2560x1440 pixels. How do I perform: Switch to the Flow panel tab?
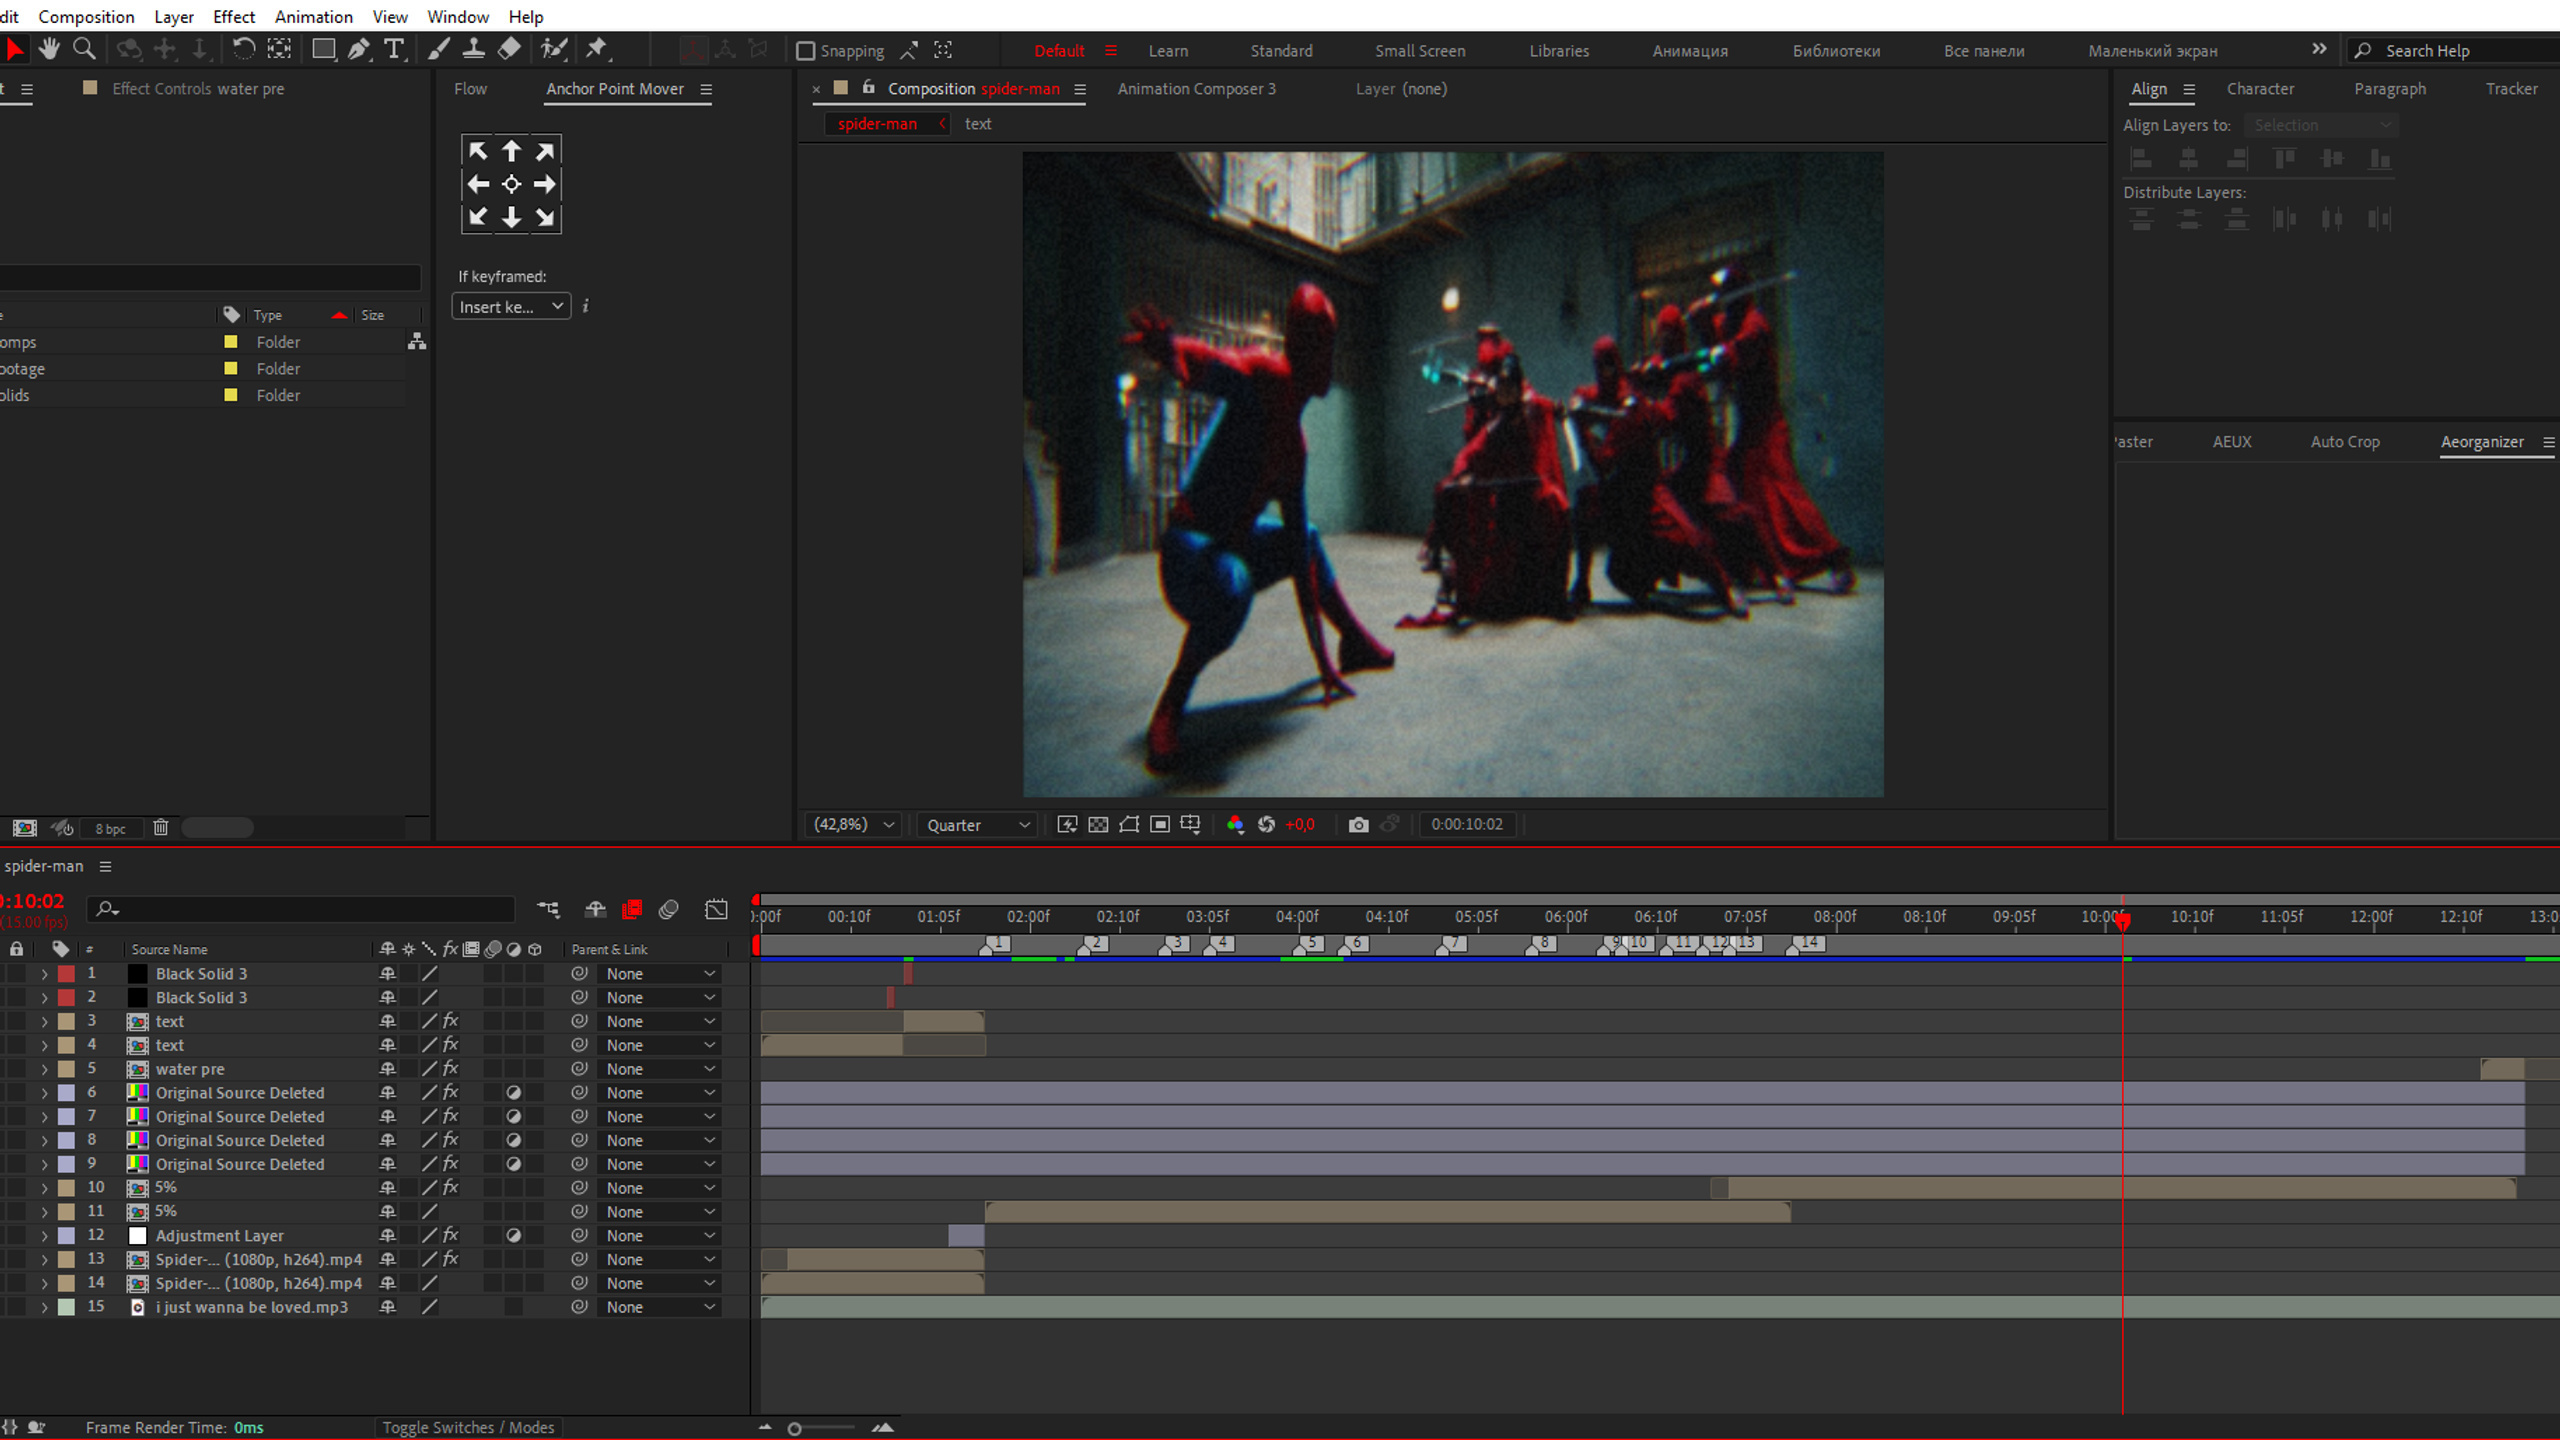[470, 89]
